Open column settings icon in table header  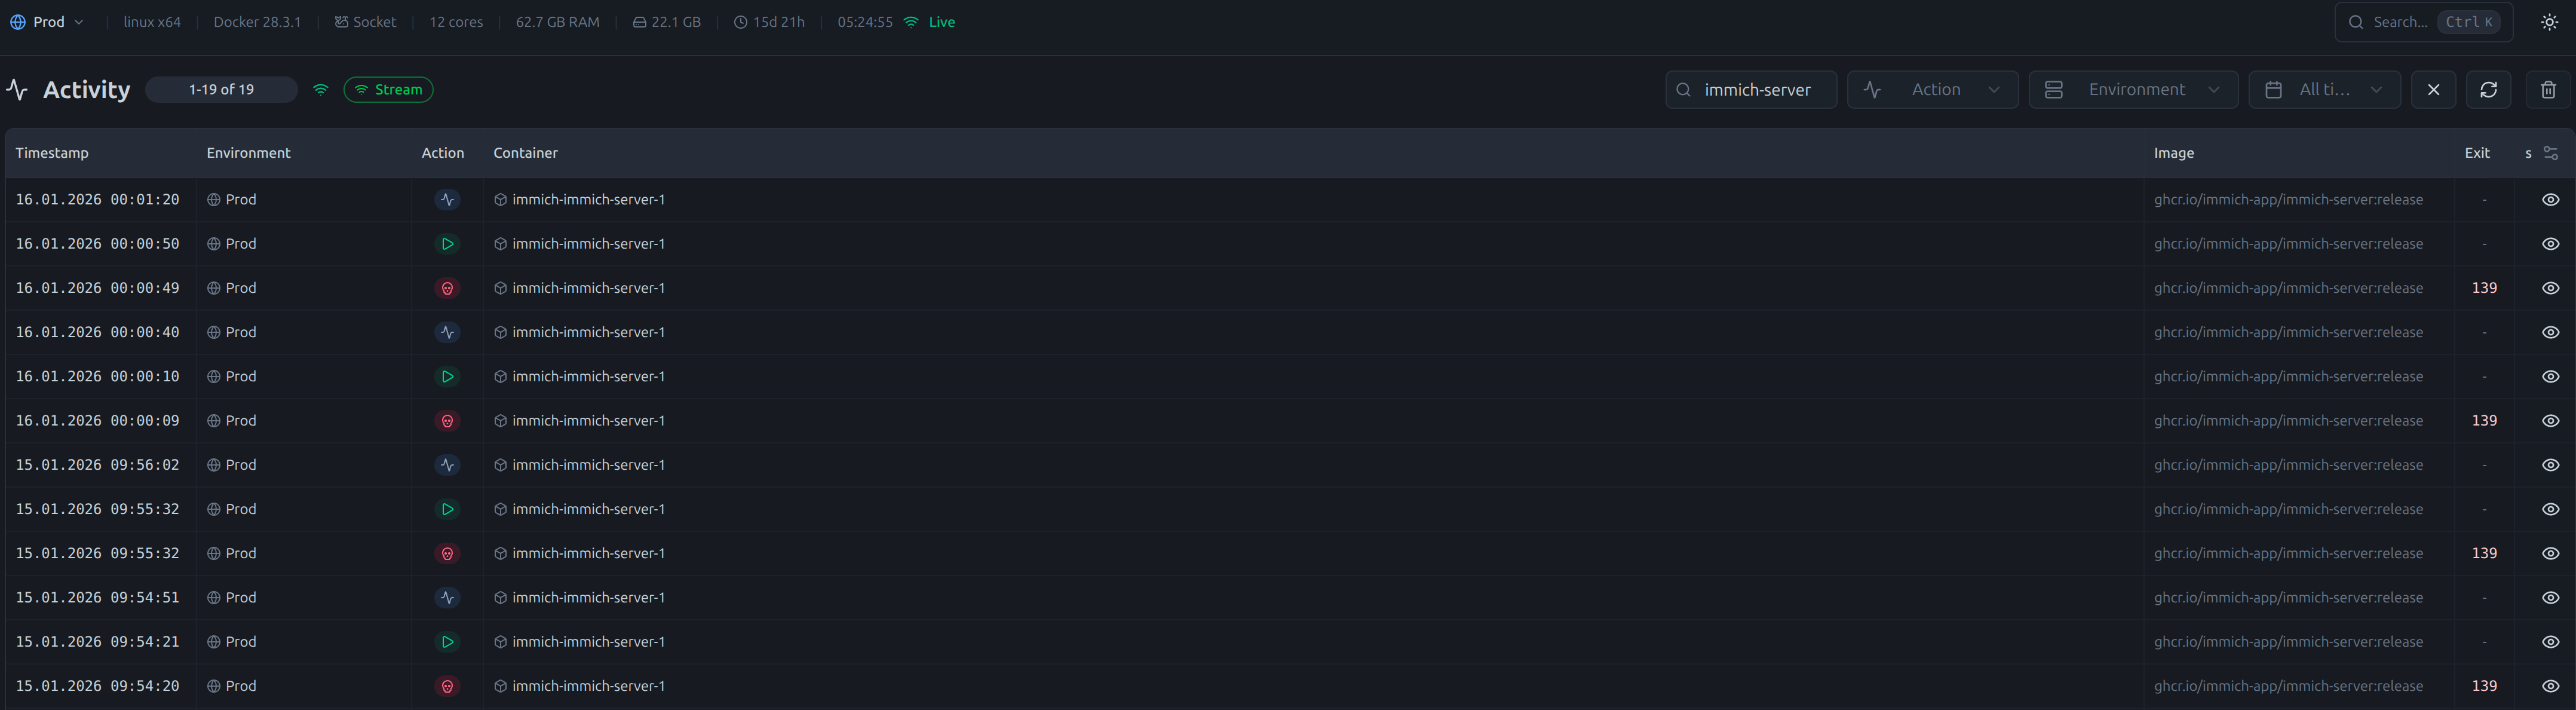(2550, 153)
